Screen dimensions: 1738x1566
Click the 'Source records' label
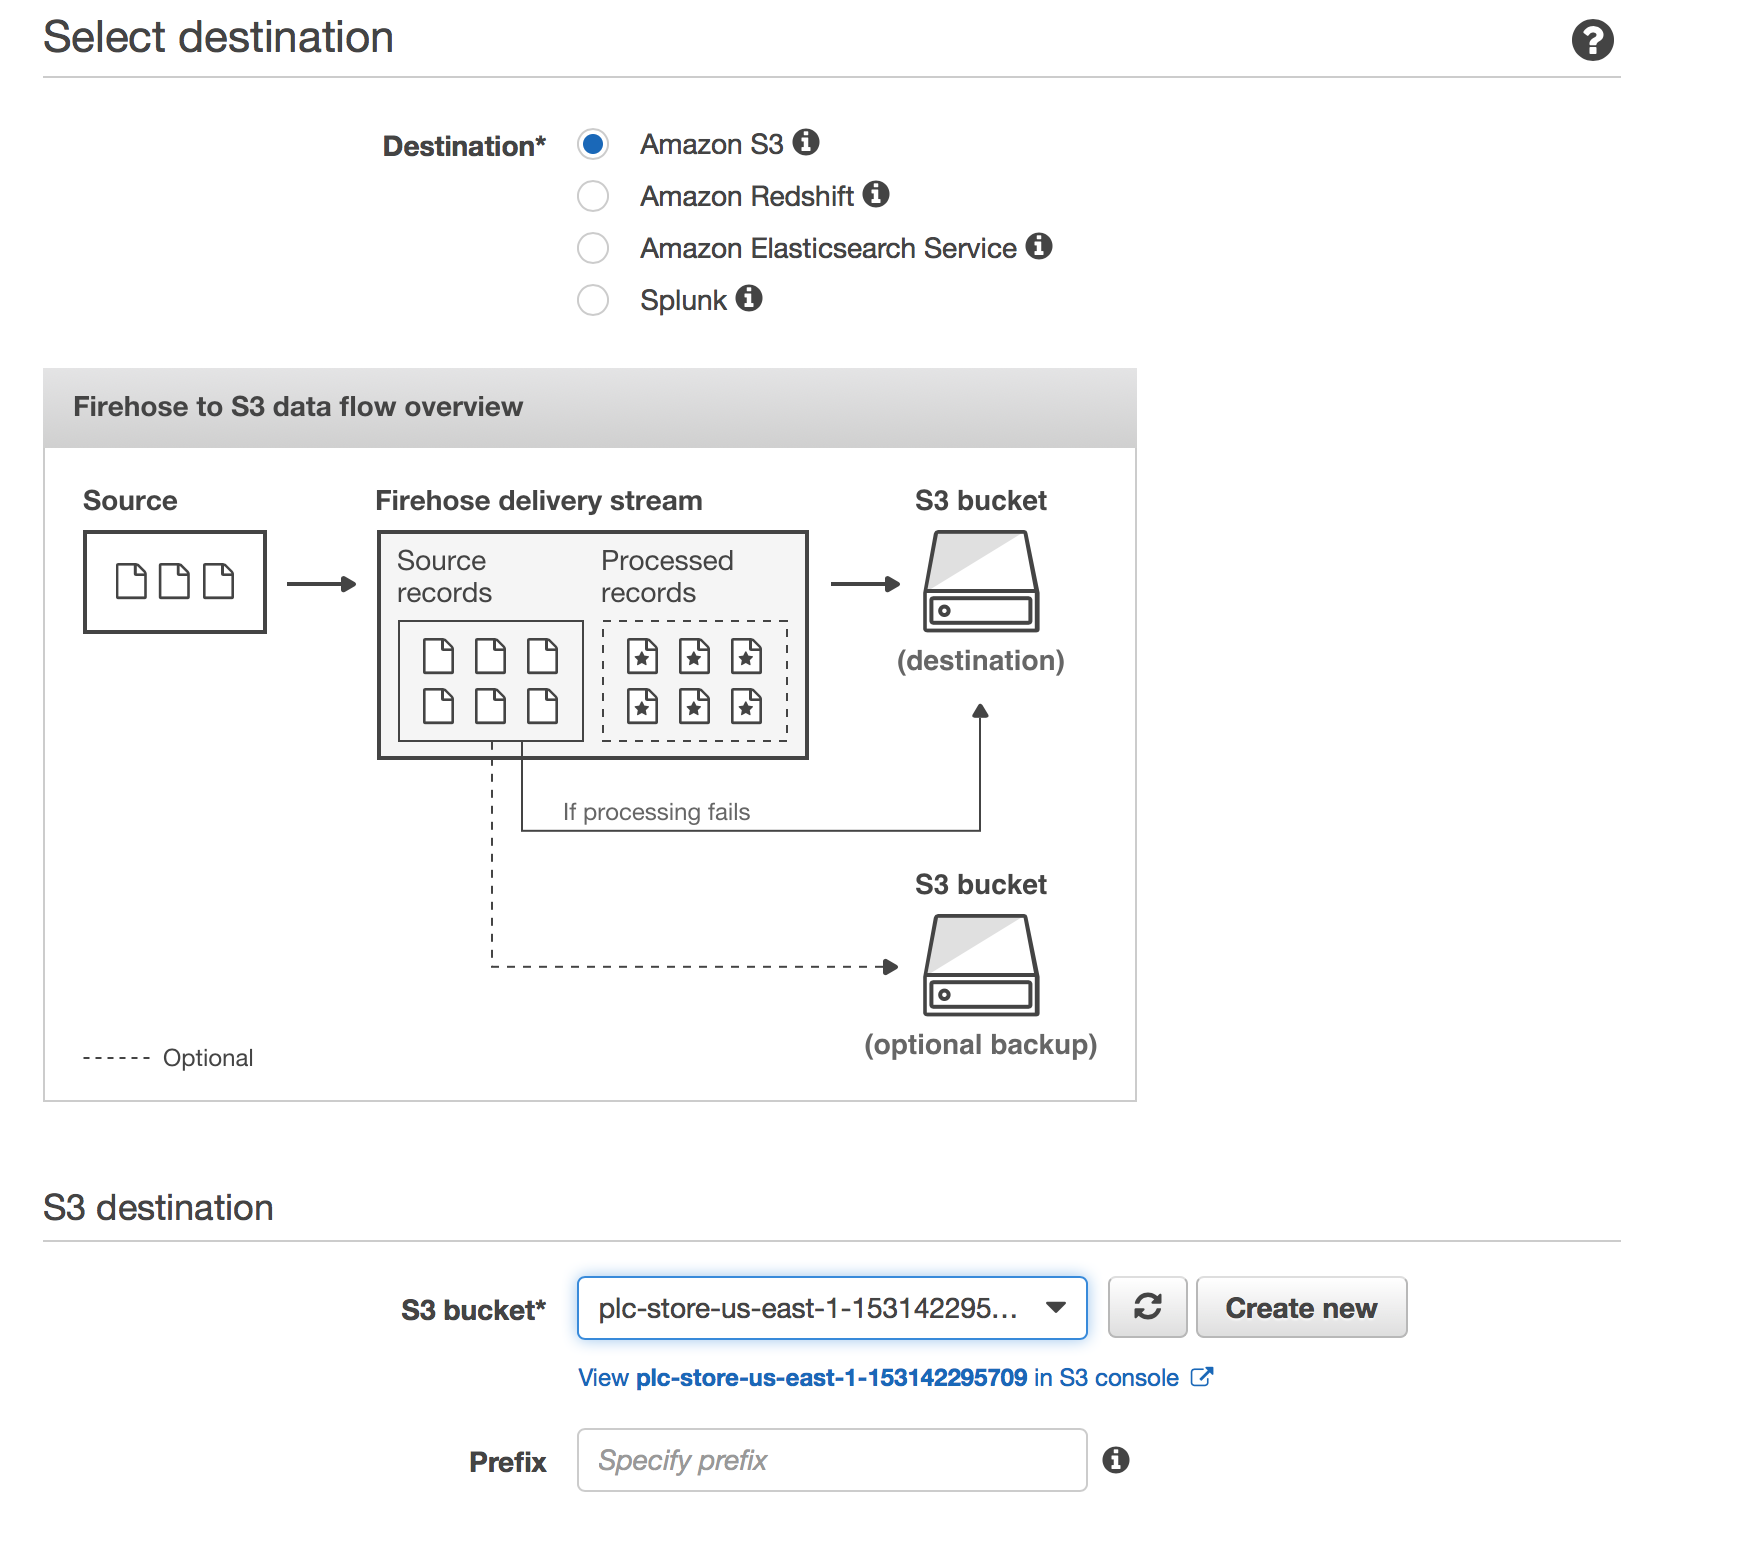[x=444, y=576]
